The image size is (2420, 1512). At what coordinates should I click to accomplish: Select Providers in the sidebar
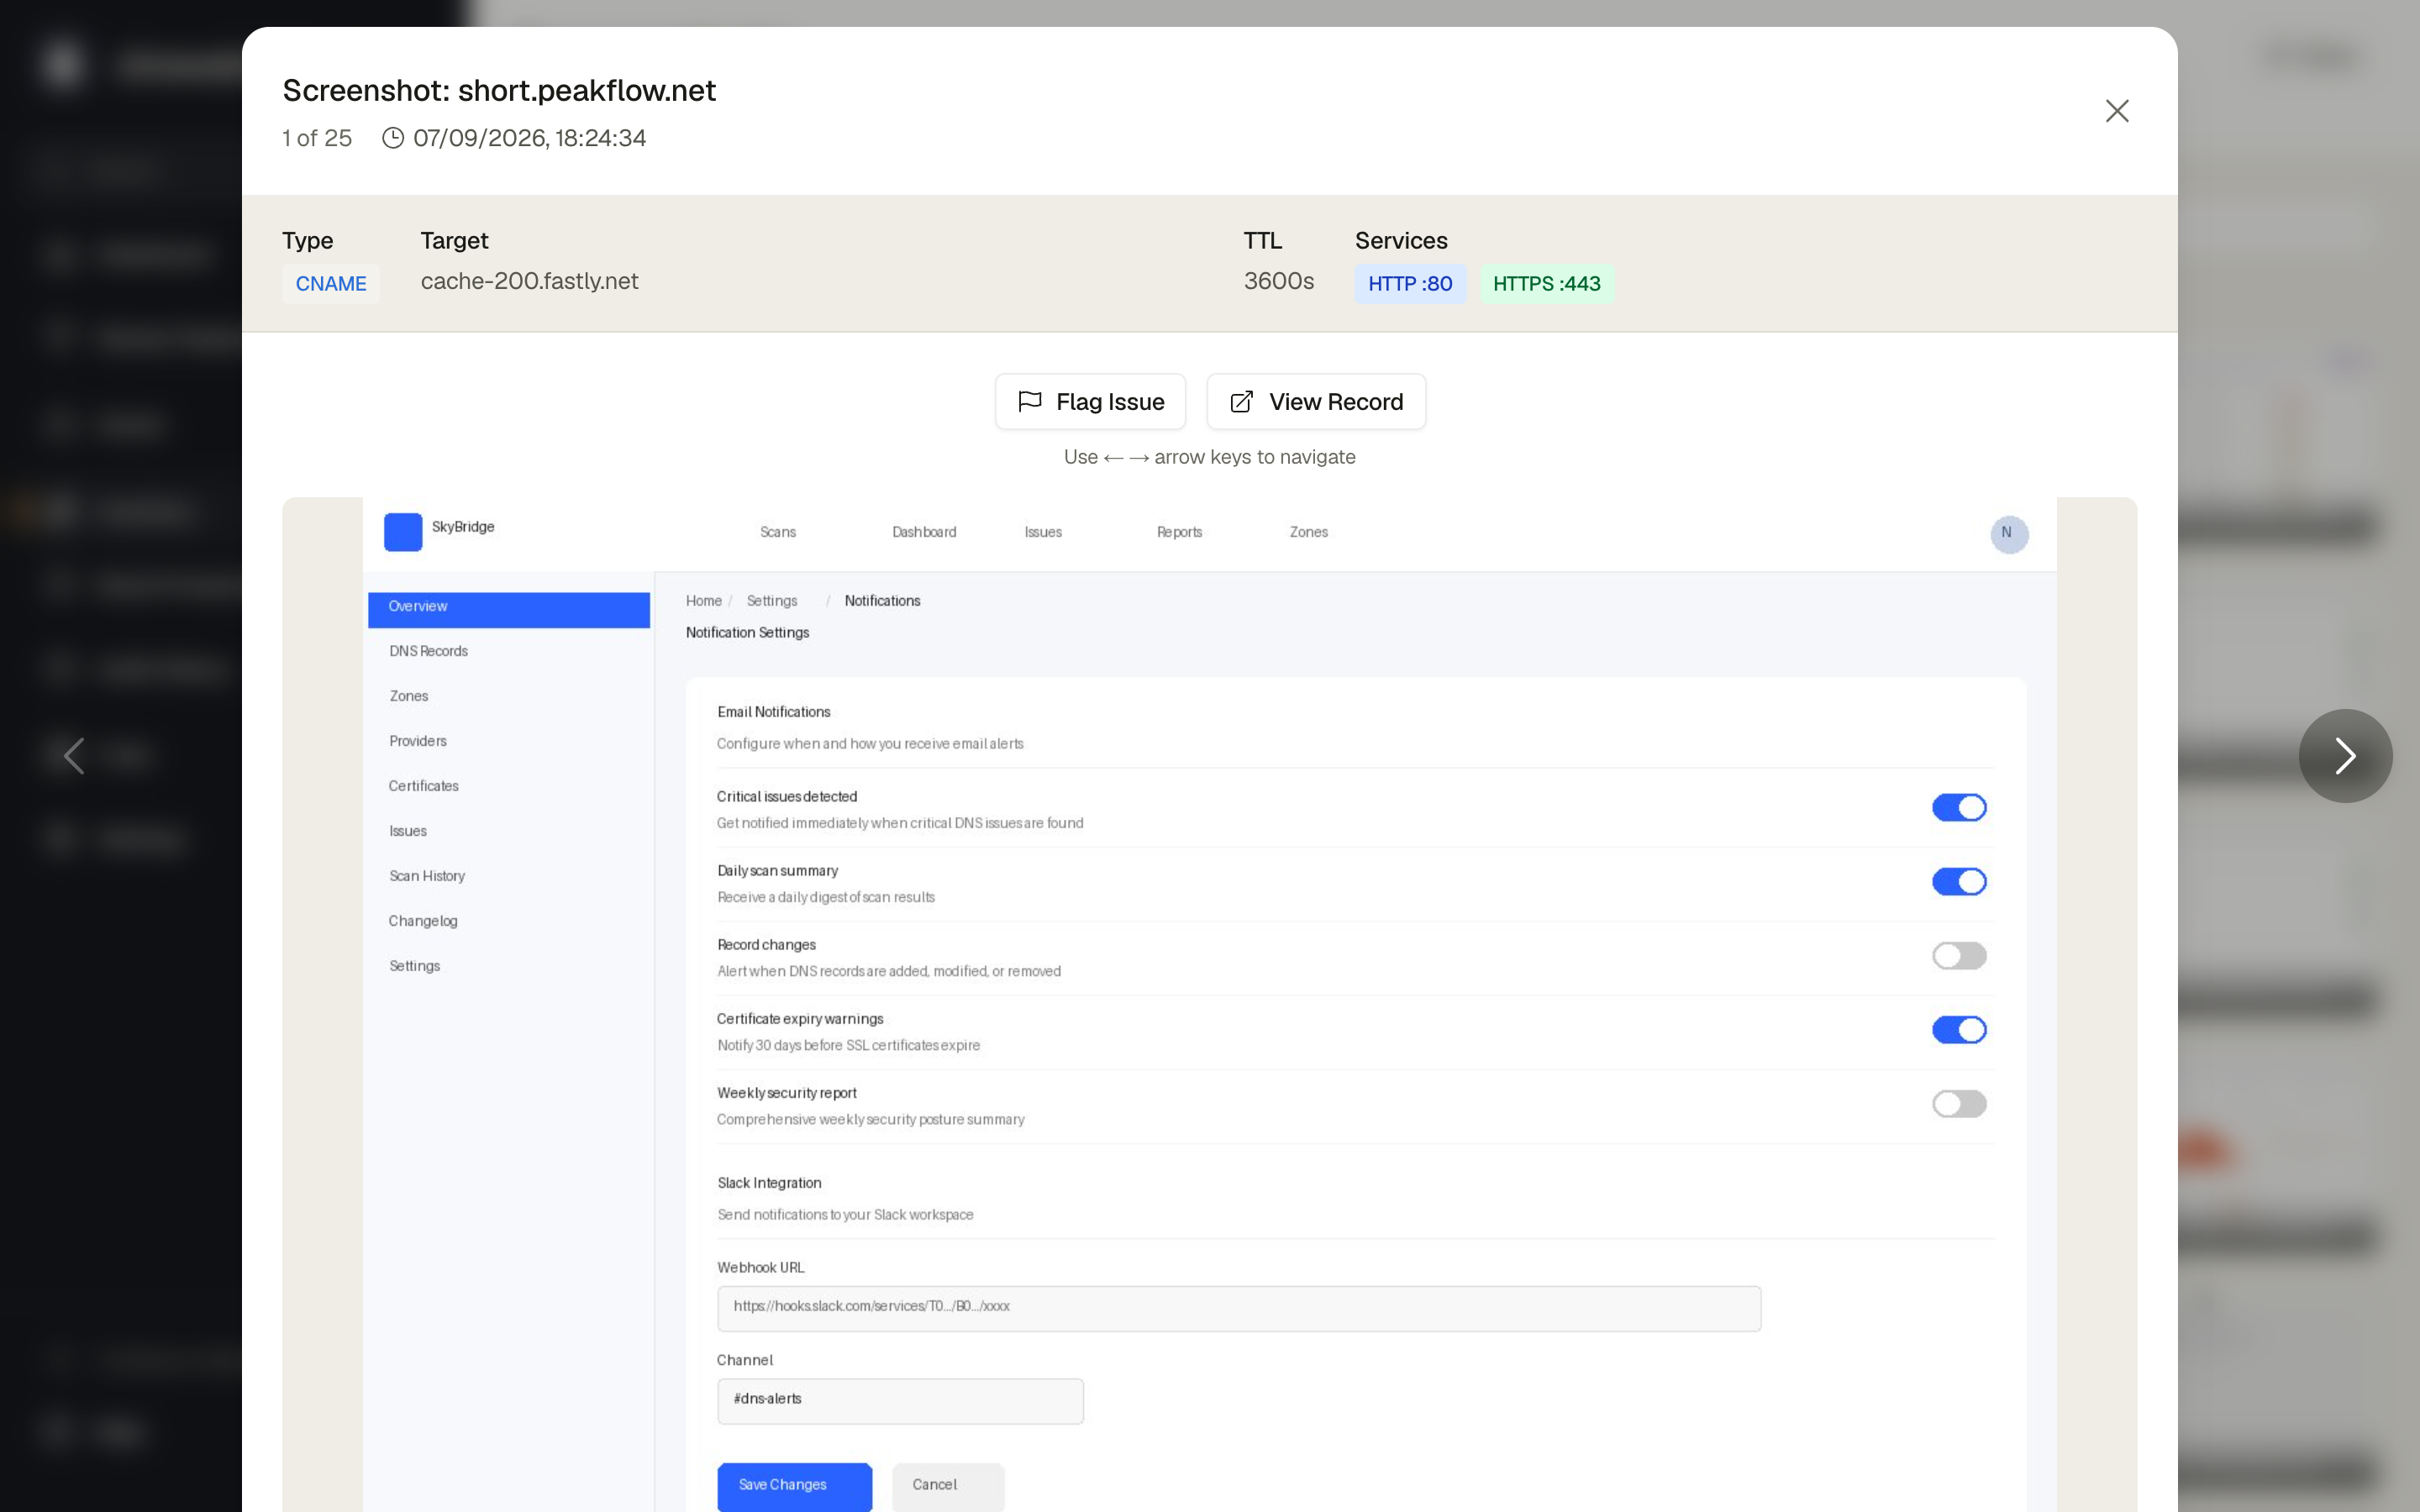[x=417, y=741]
